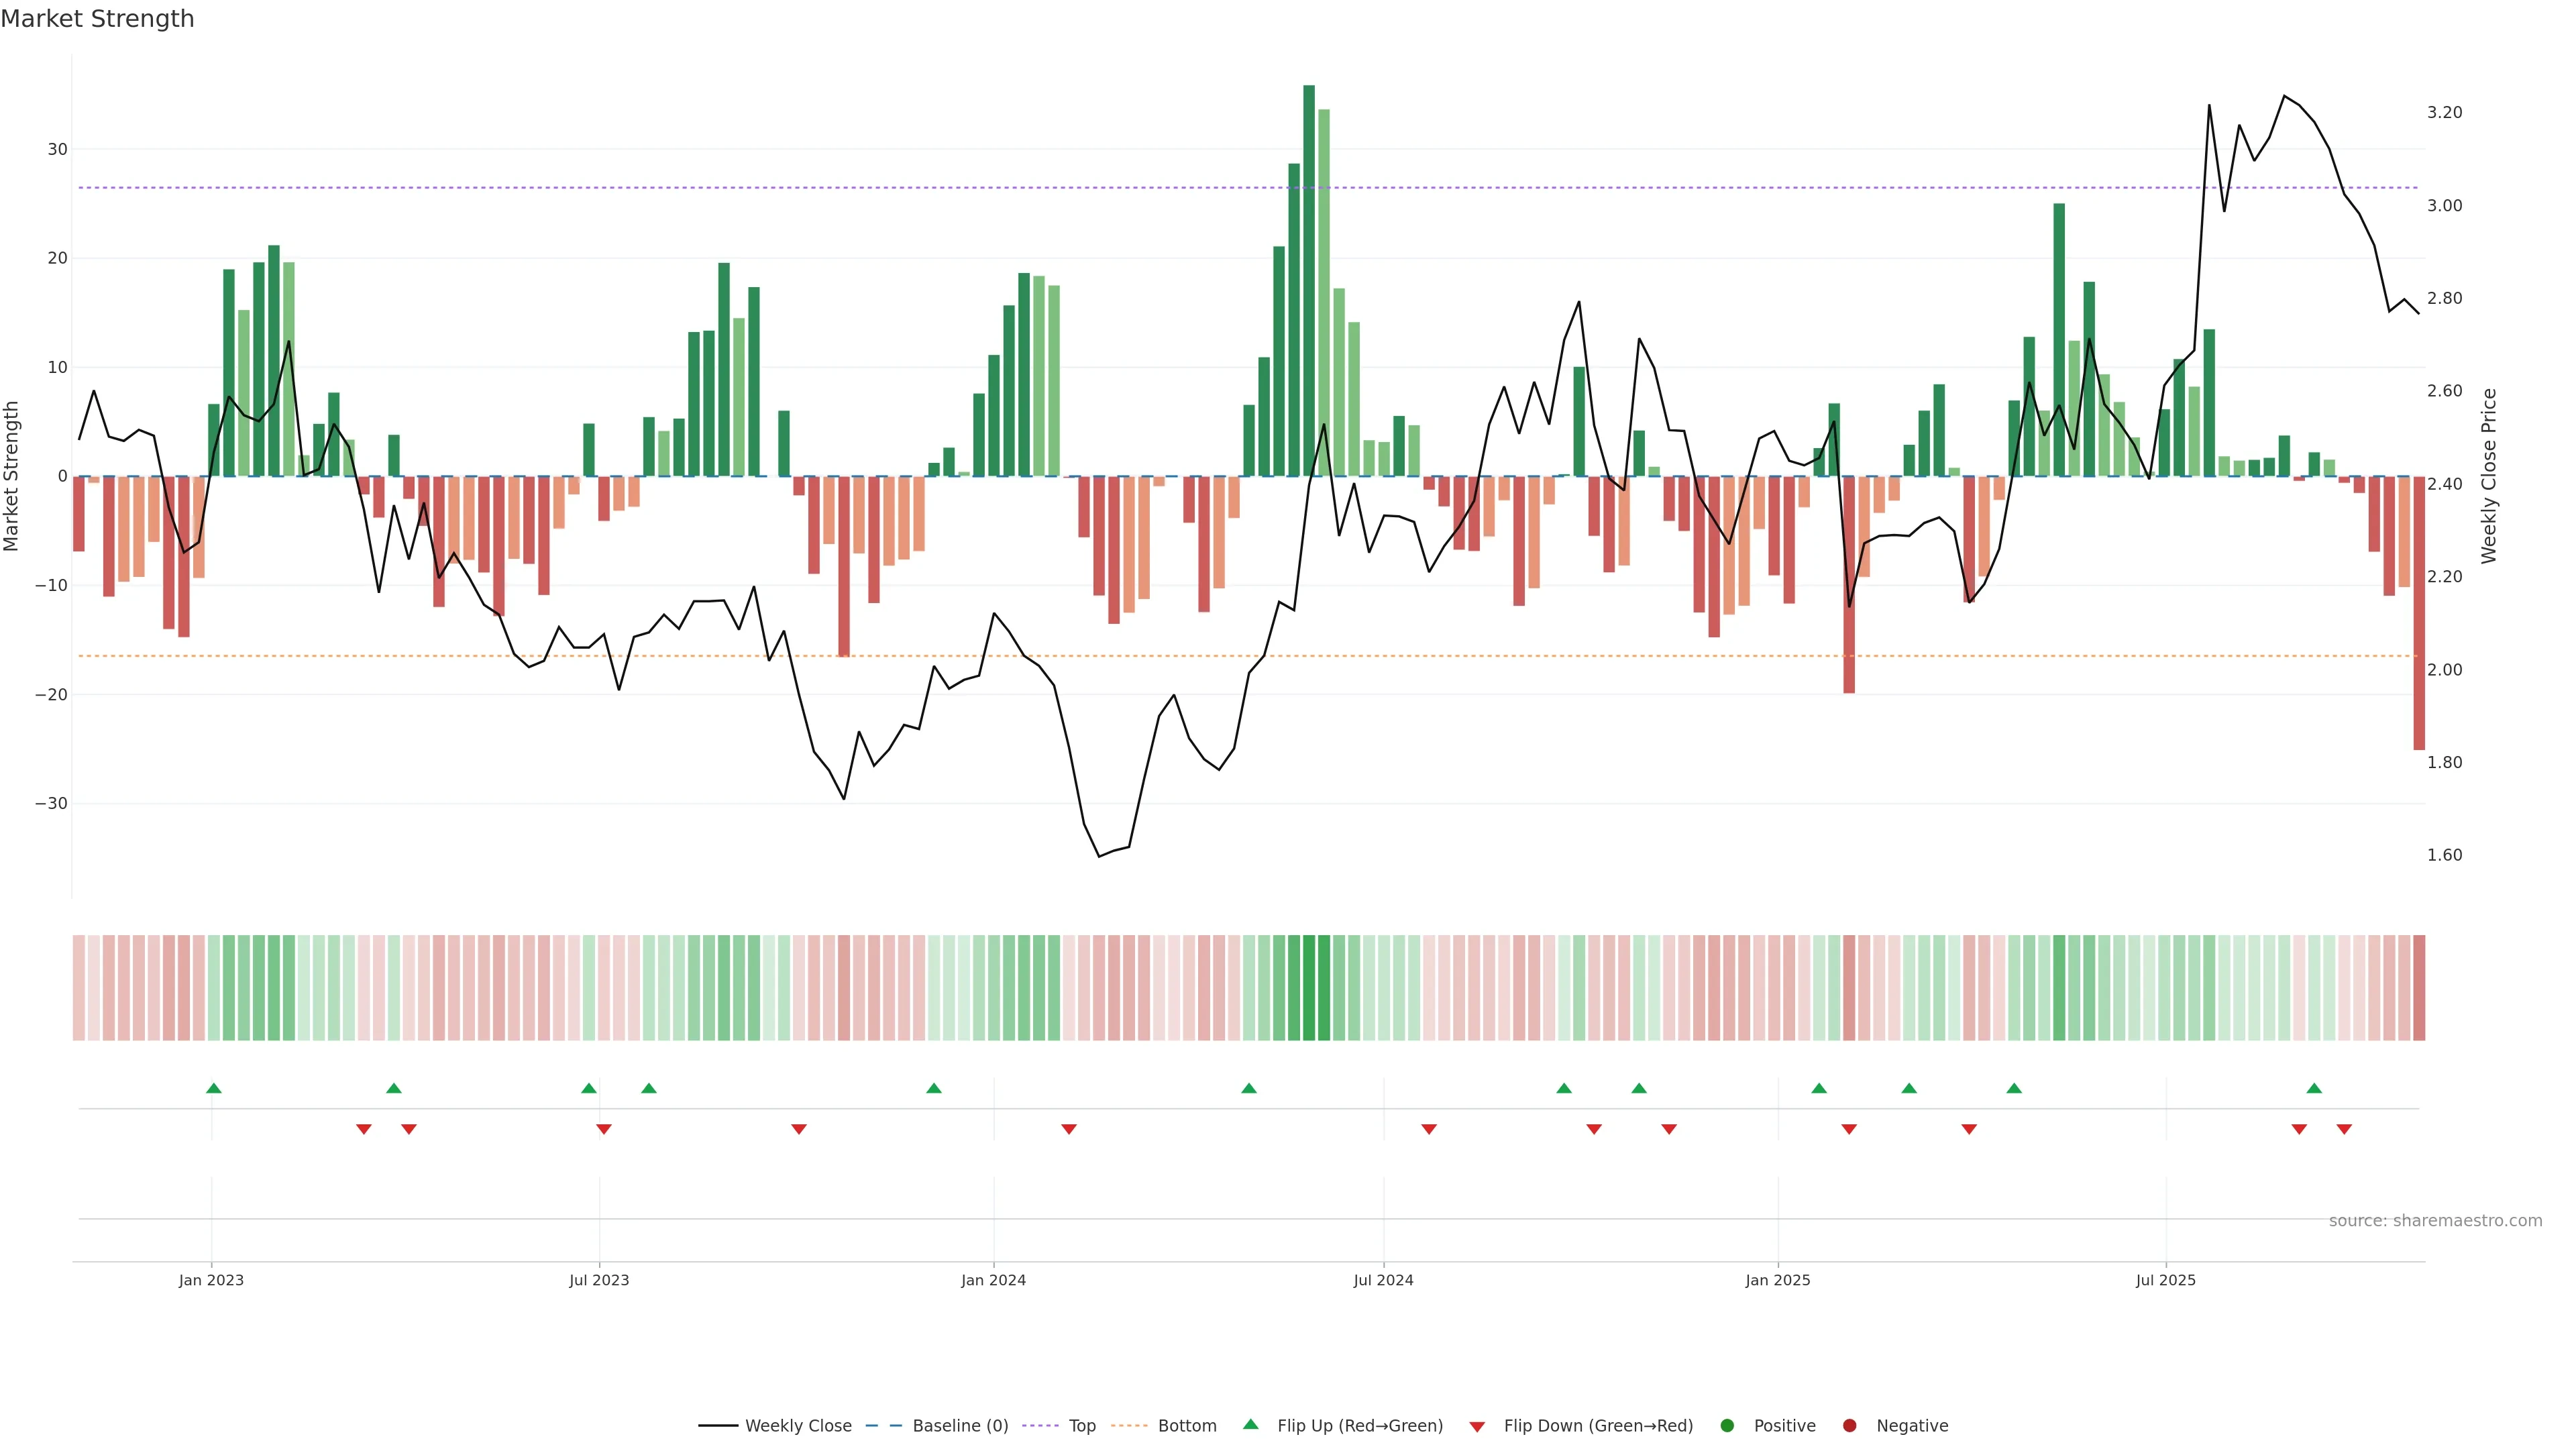This screenshot has width=2576, height=1449.
Task: Click the red flip-down marker after Jan 2024
Action: pos(1069,1129)
